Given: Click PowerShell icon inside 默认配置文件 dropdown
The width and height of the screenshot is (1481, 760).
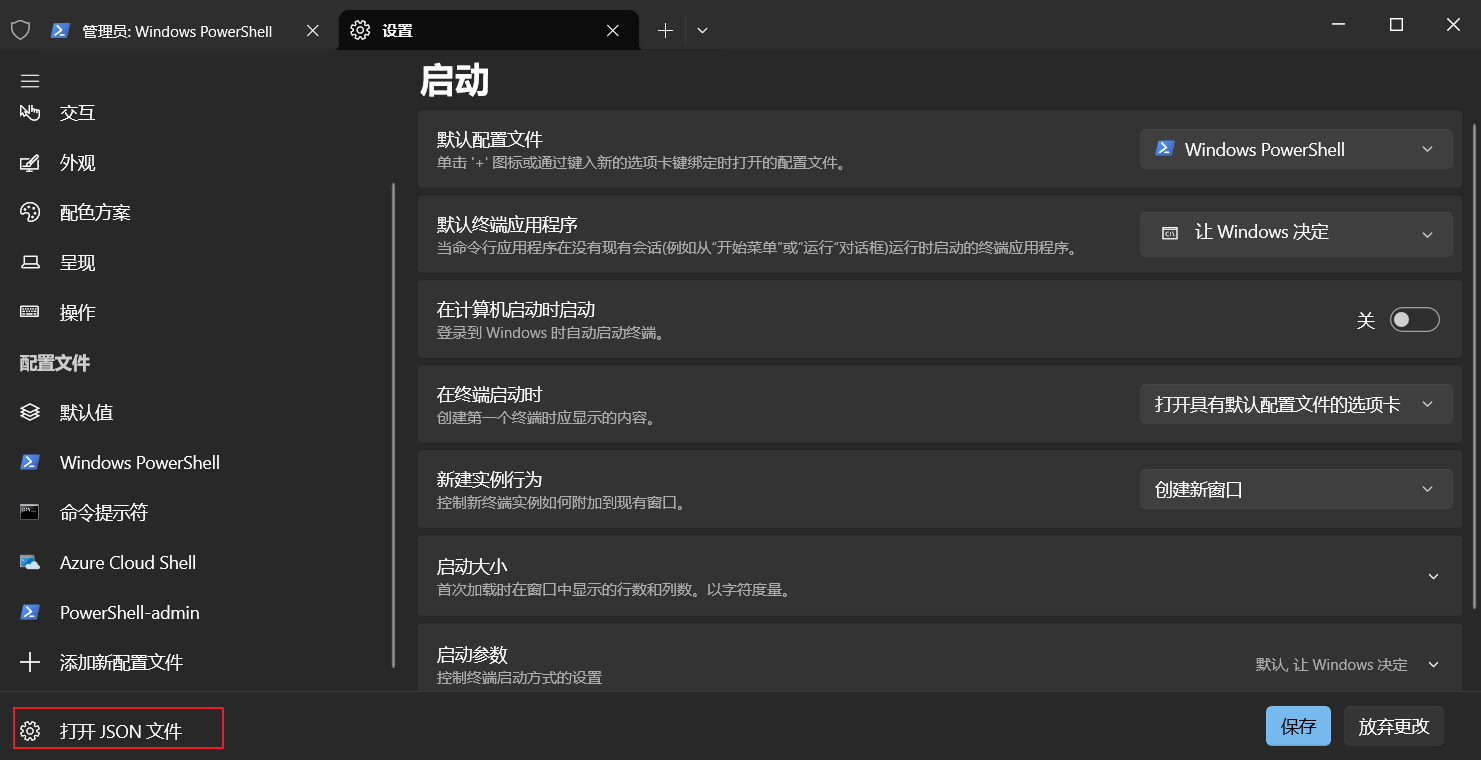Looking at the screenshot, I should pyautogui.click(x=1164, y=148).
